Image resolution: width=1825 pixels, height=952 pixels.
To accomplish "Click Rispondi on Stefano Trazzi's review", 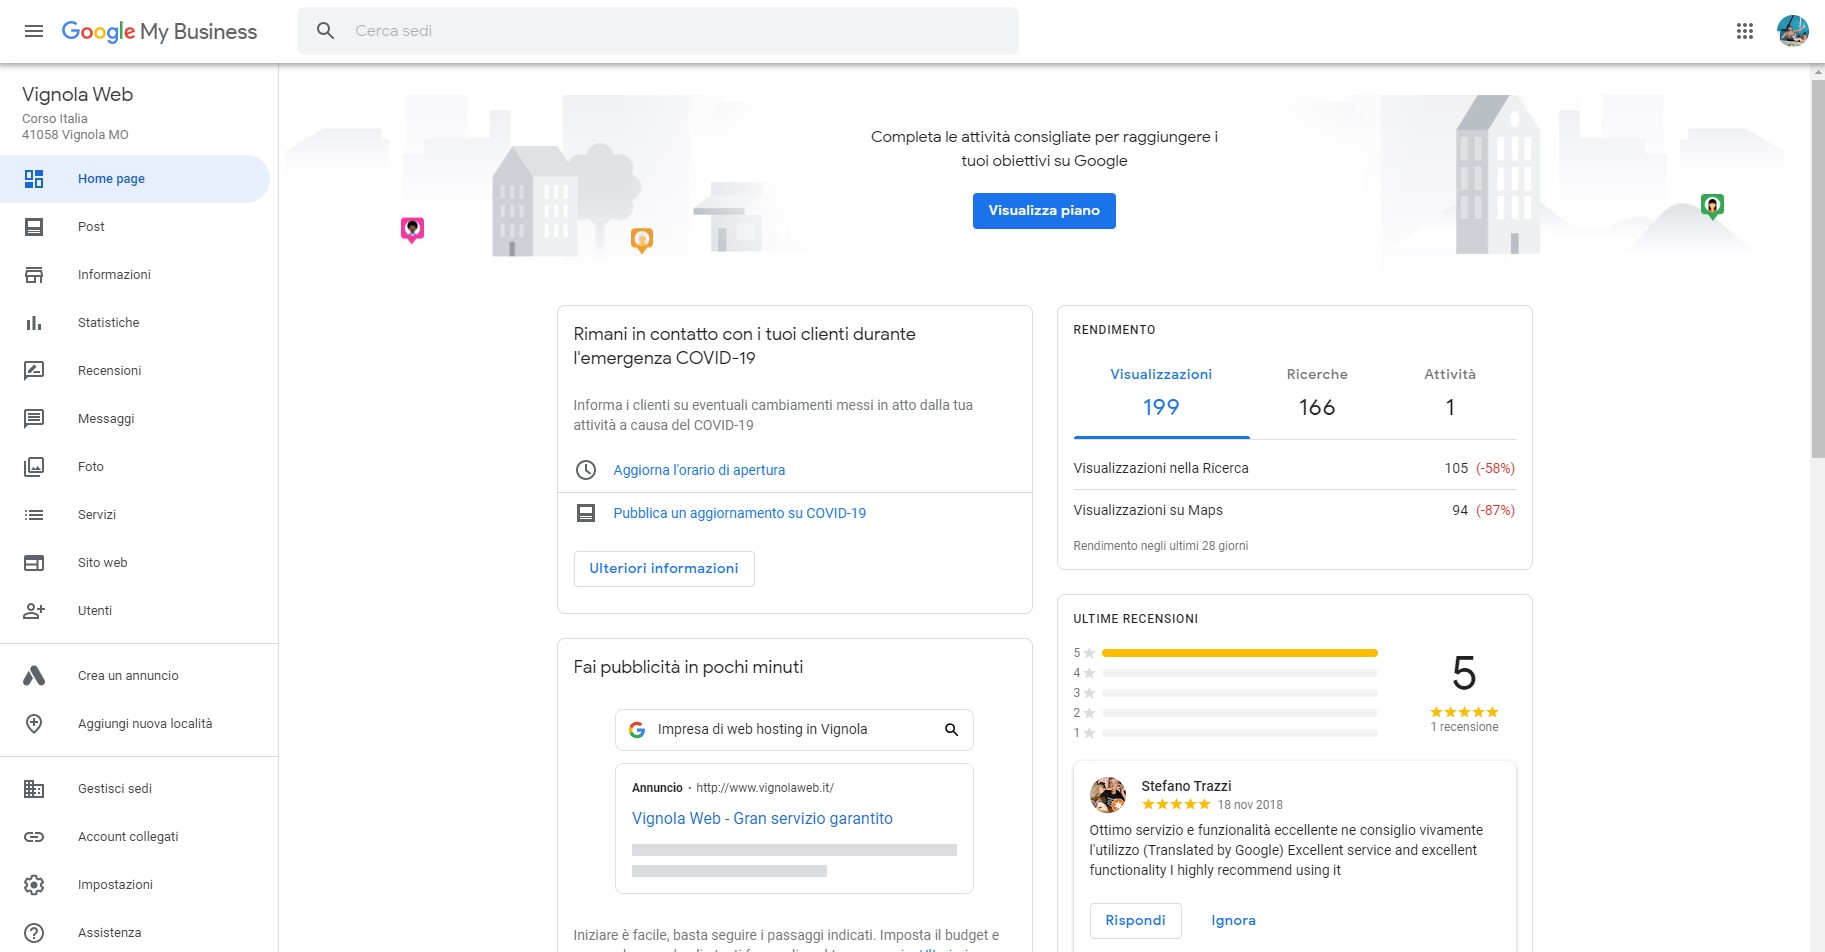I will 1135,921.
